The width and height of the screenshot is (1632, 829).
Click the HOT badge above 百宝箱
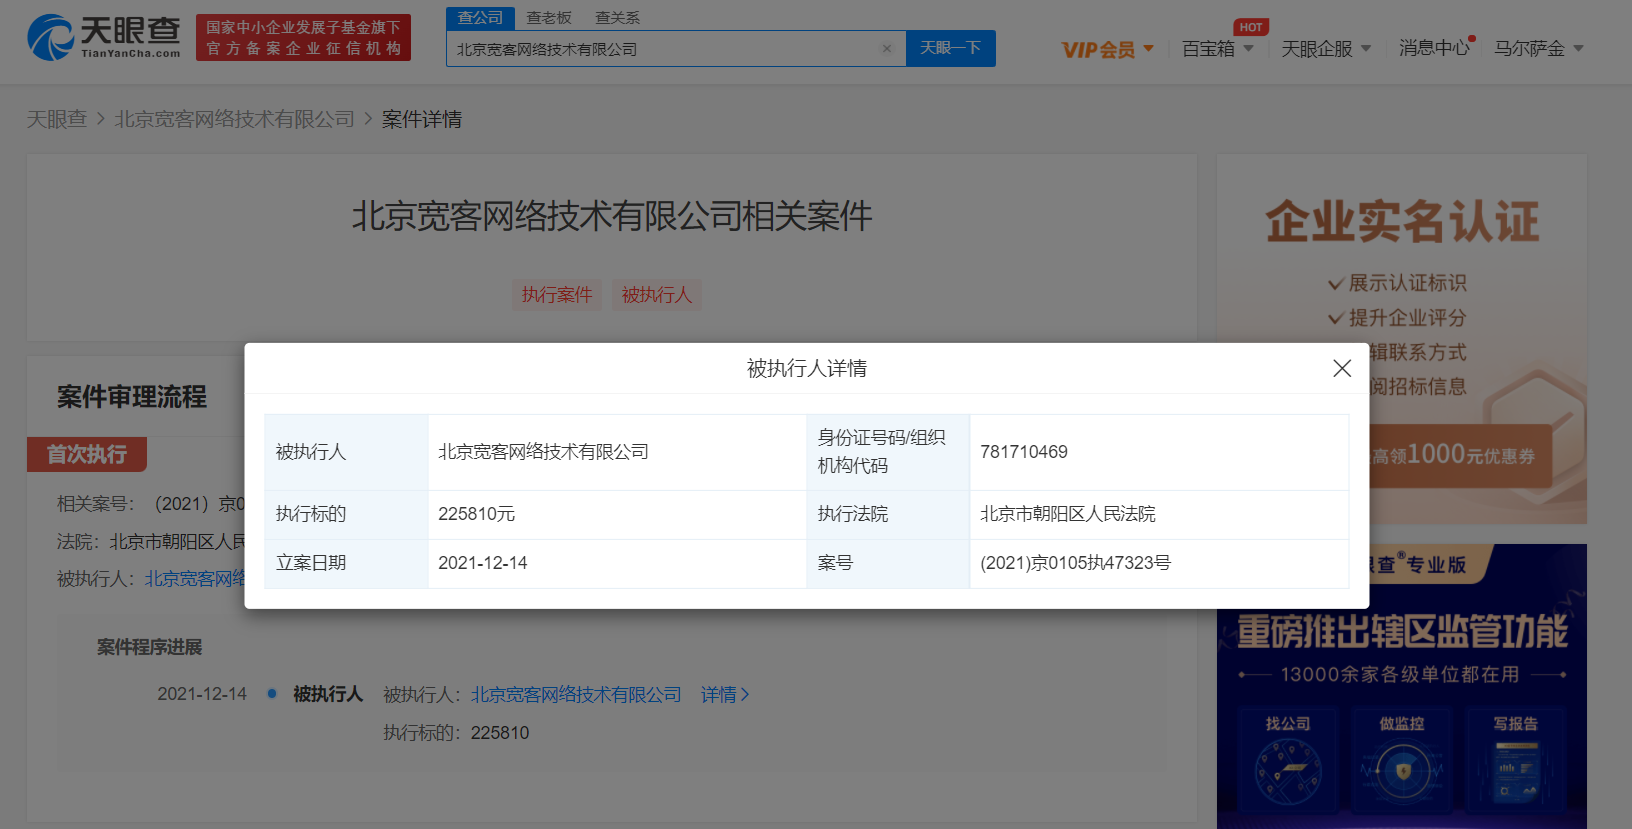coord(1250,27)
